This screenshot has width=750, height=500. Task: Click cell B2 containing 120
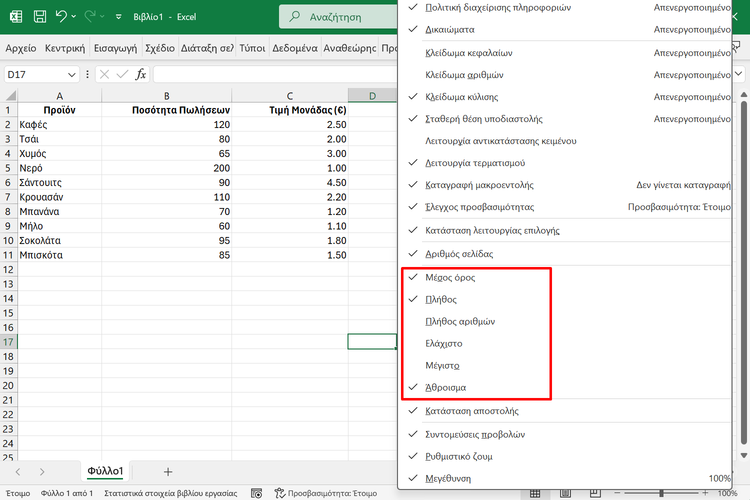167,124
